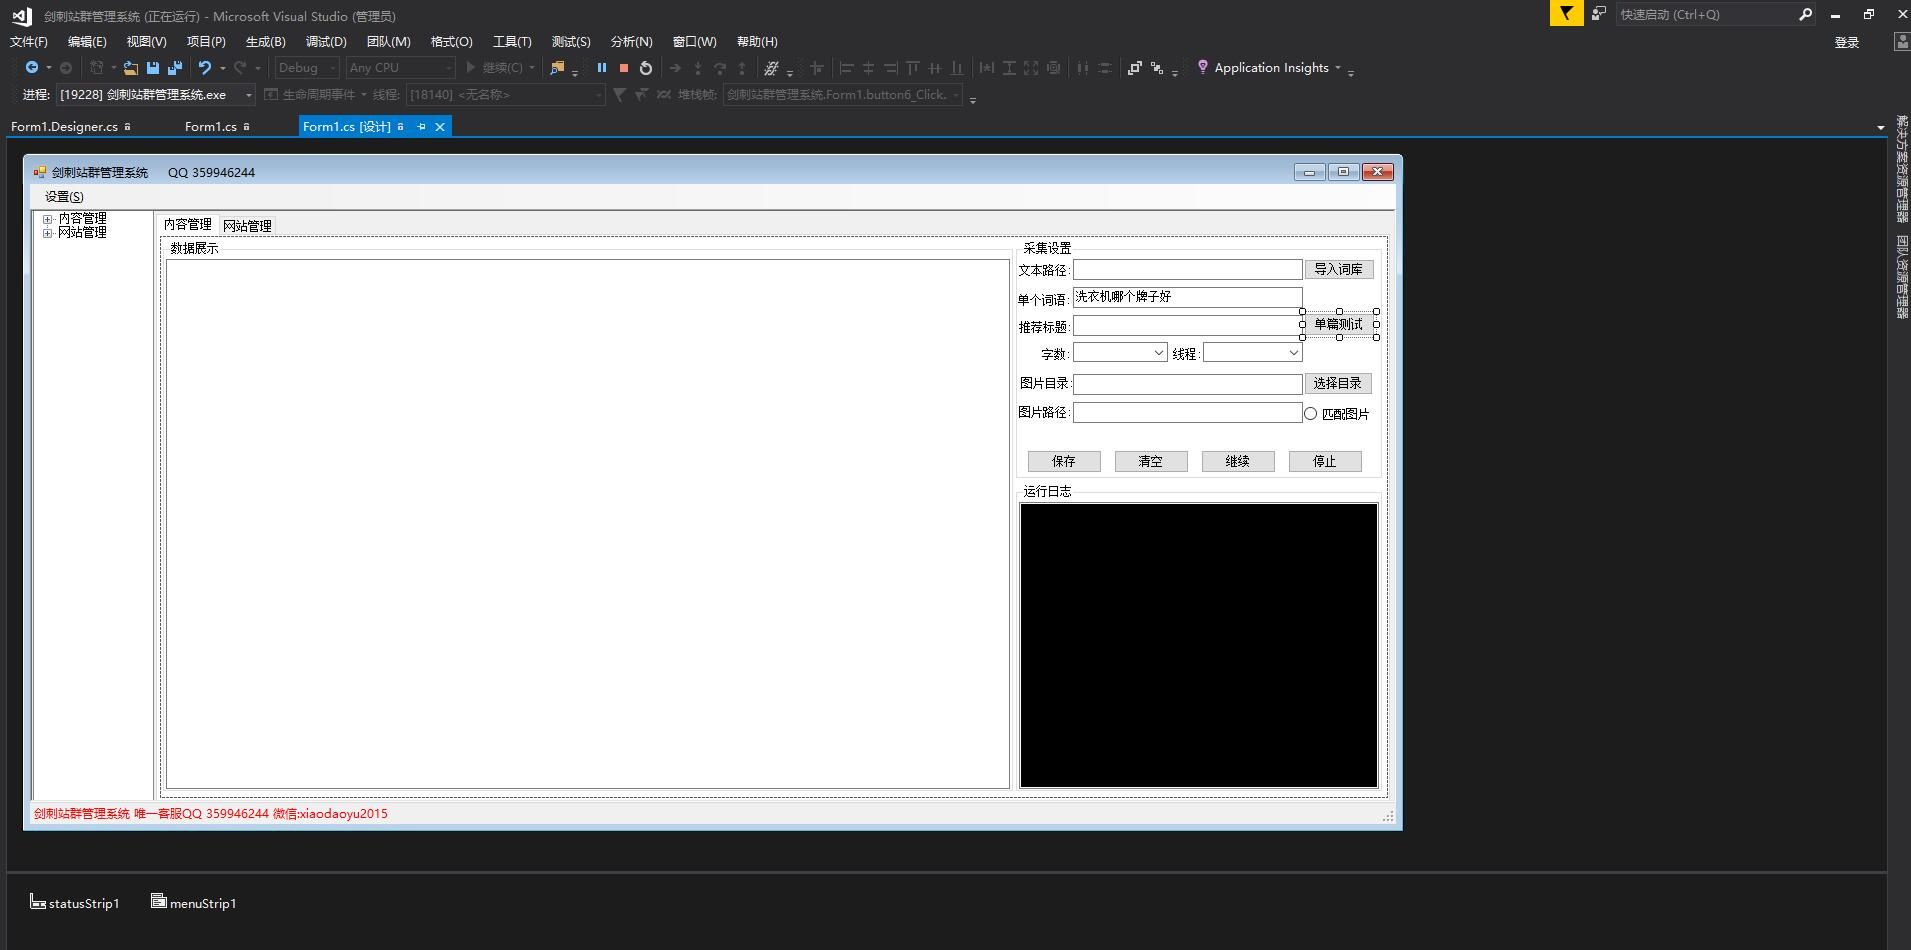
Task: Switch to the Form1.cs code tab
Action: point(210,126)
